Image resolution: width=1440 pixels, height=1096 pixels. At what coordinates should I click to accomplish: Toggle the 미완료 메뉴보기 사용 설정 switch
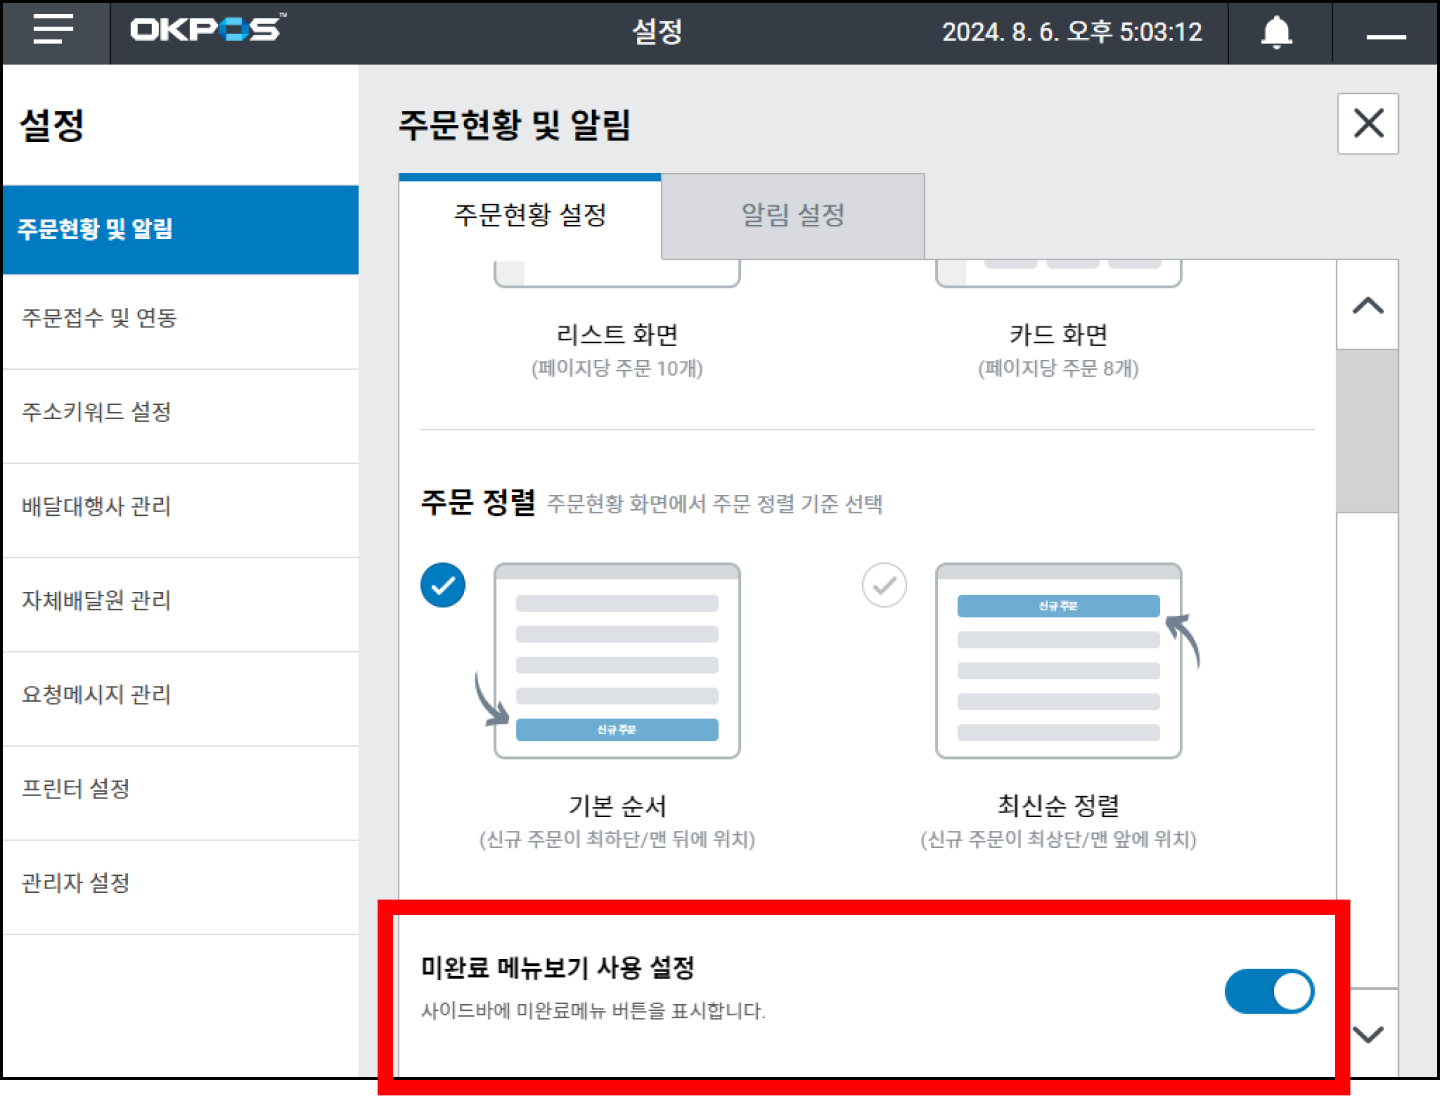[1269, 991]
